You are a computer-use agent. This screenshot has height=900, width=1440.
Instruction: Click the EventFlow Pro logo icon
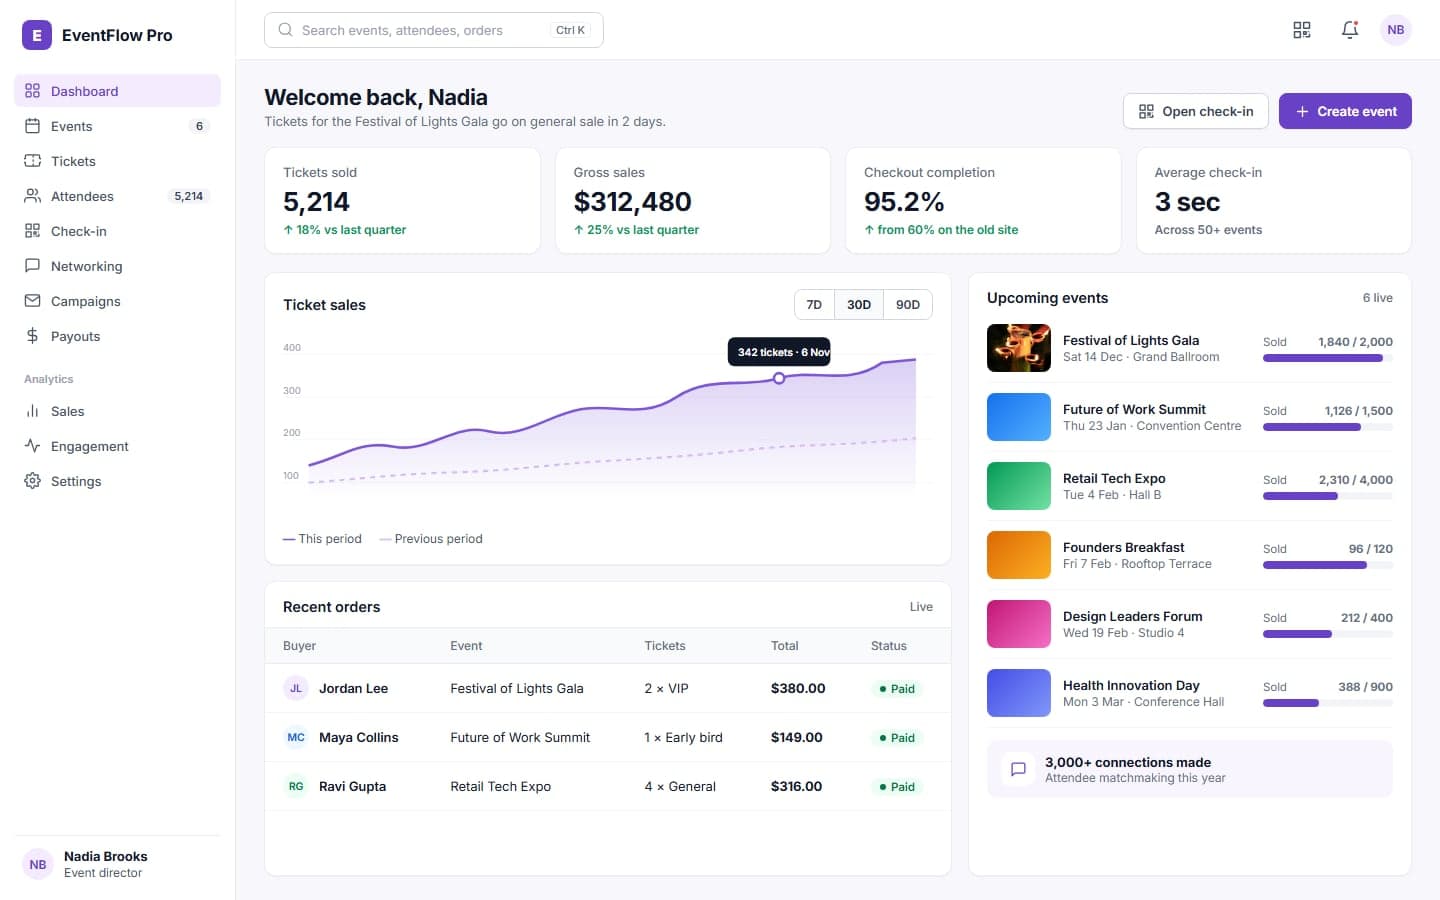[x=37, y=35]
